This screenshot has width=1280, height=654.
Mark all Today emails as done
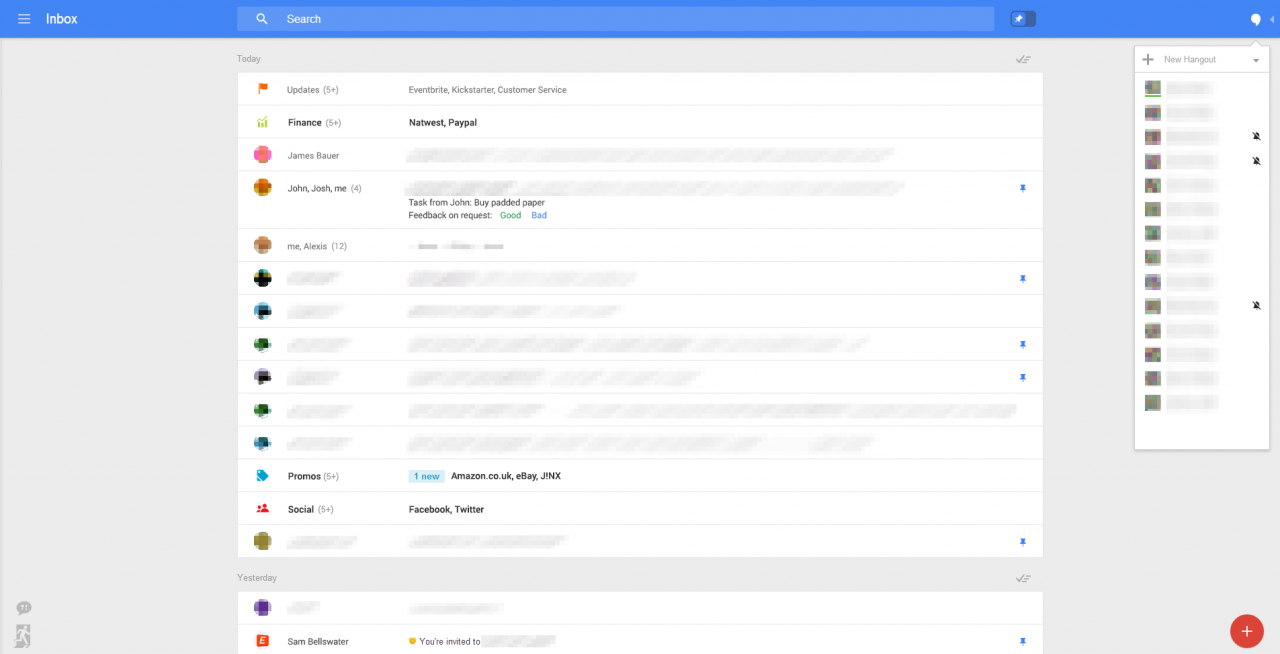1022,59
